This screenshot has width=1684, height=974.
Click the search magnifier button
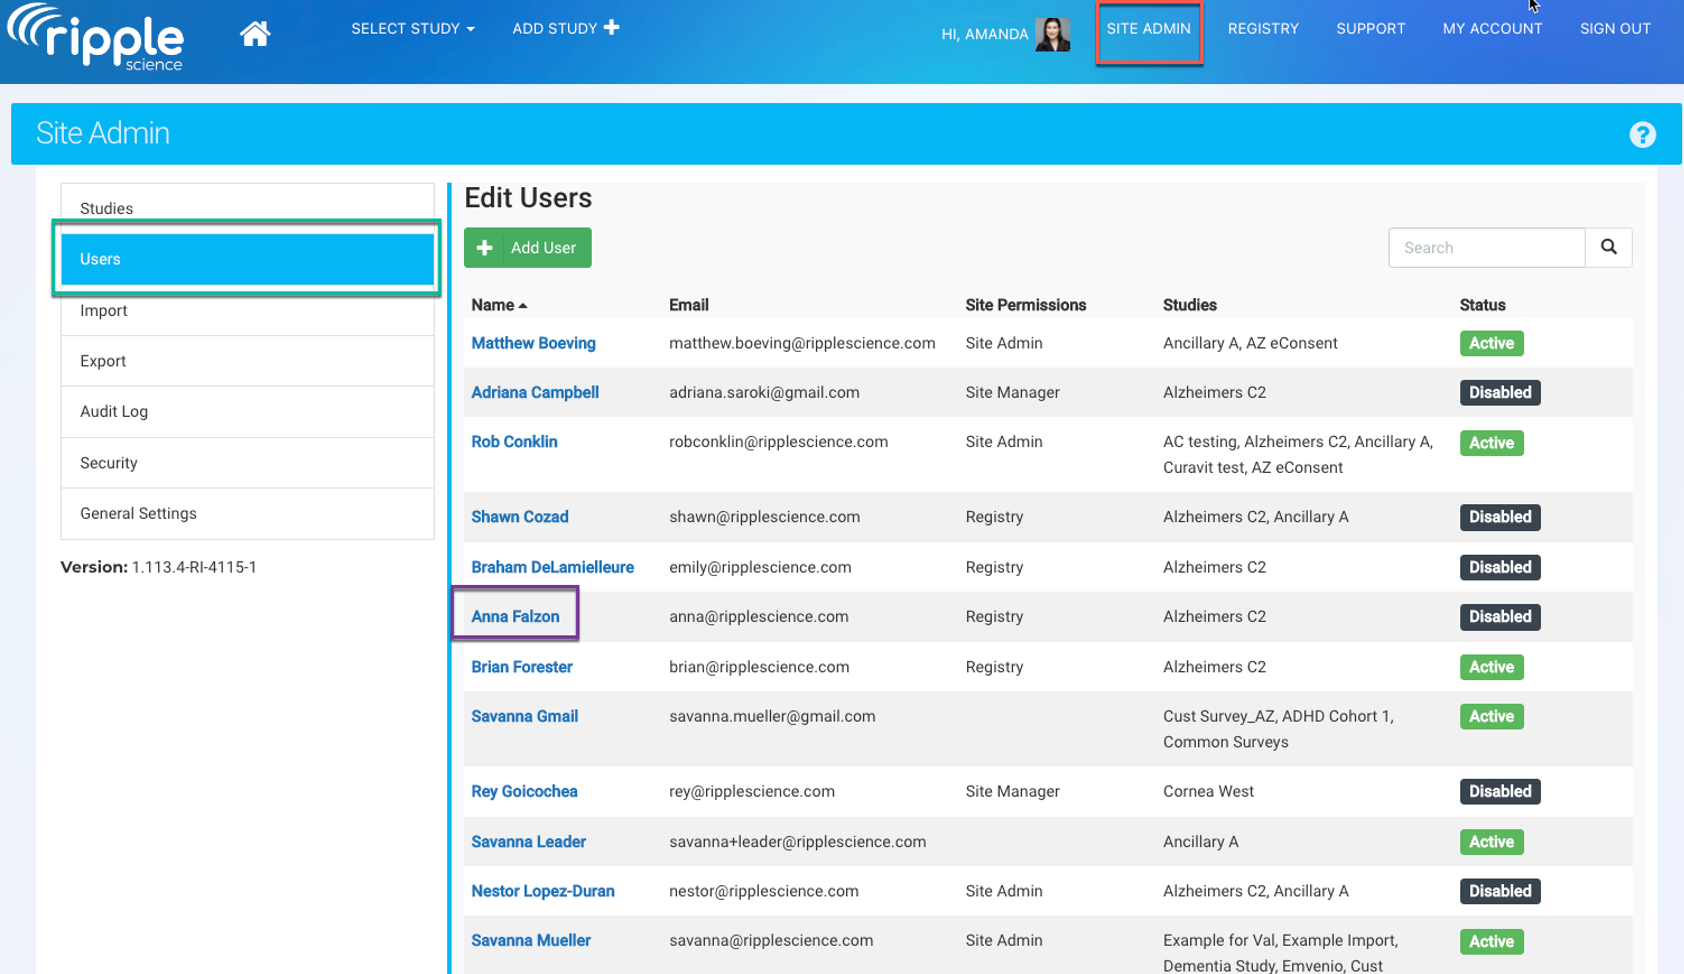(1608, 247)
